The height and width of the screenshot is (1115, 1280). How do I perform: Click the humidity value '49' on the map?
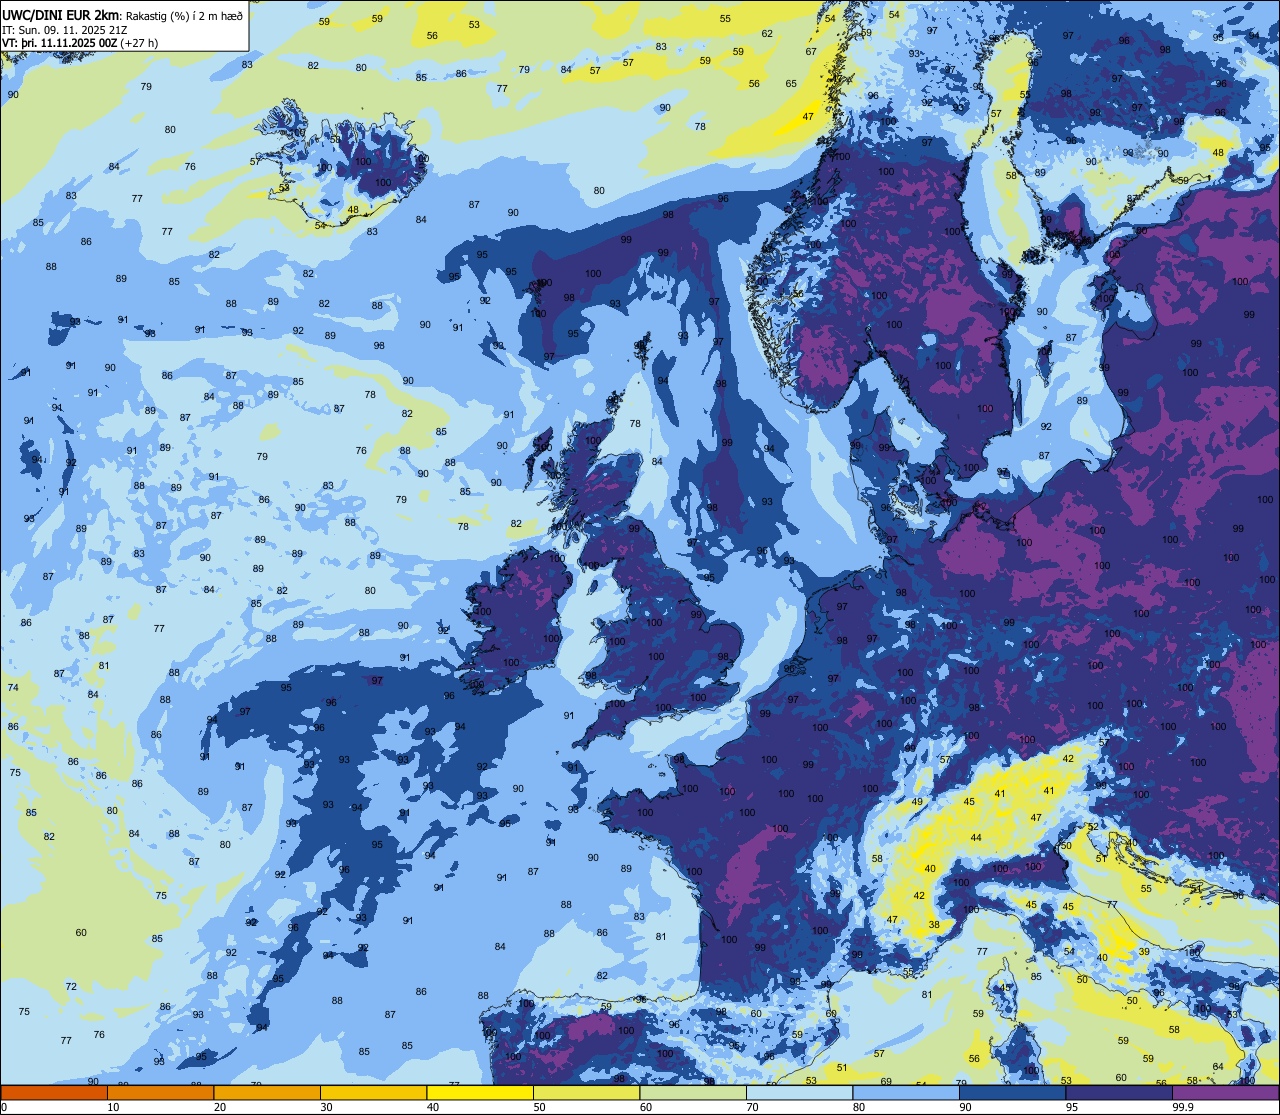pyautogui.click(x=917, y=802)
